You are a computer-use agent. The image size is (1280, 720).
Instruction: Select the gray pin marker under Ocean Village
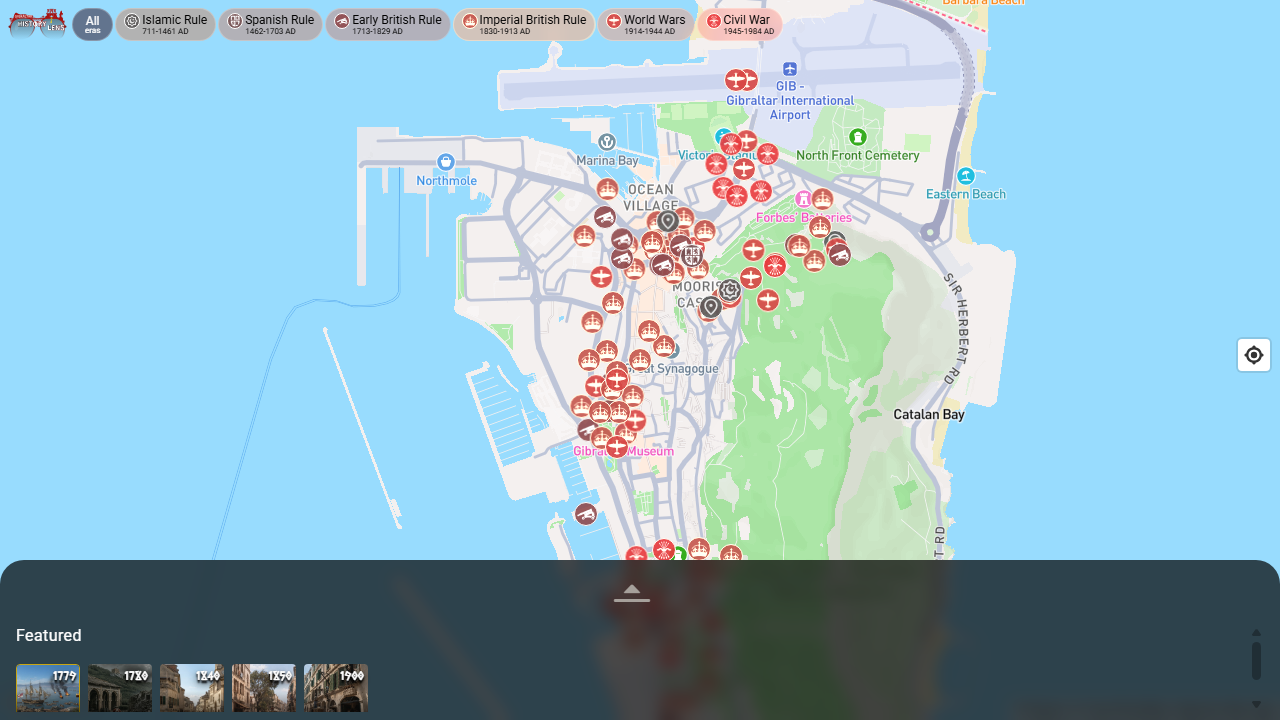click(x=668, y=220)
